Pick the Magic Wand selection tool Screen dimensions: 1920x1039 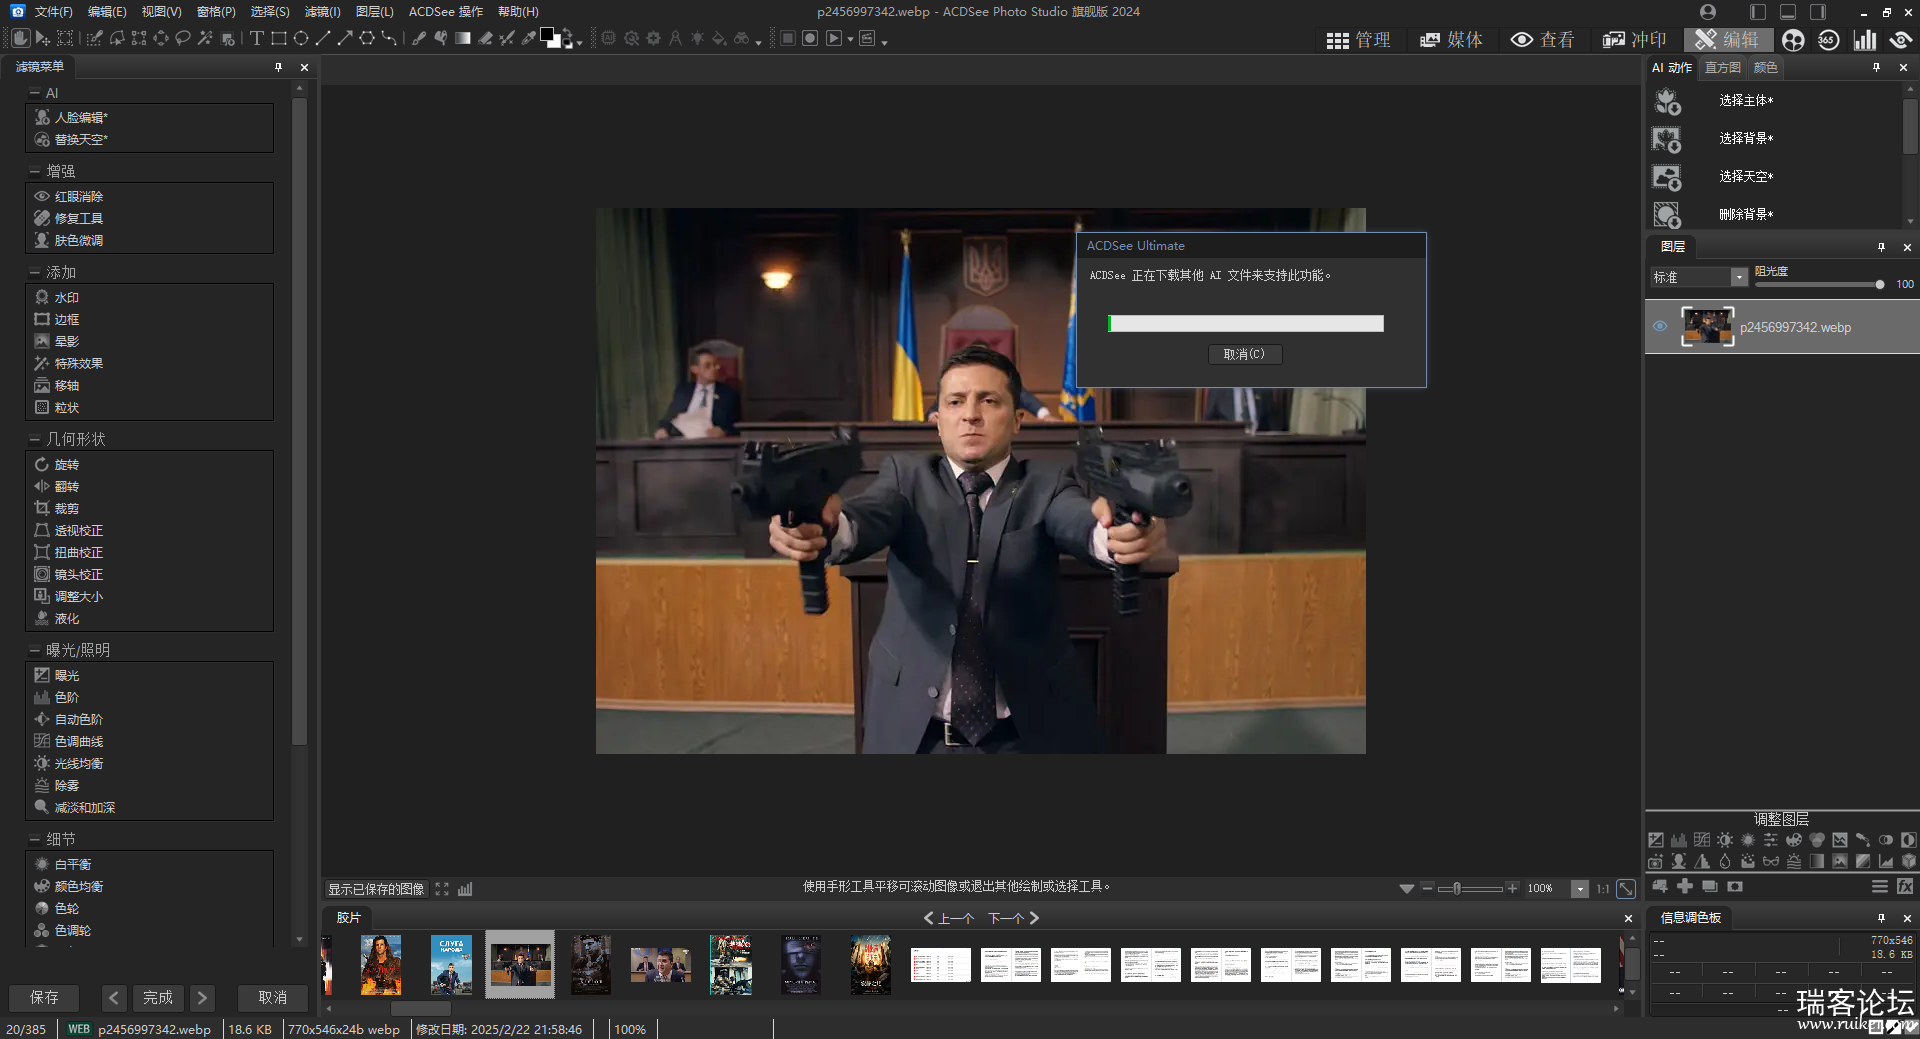pos(205,38)
